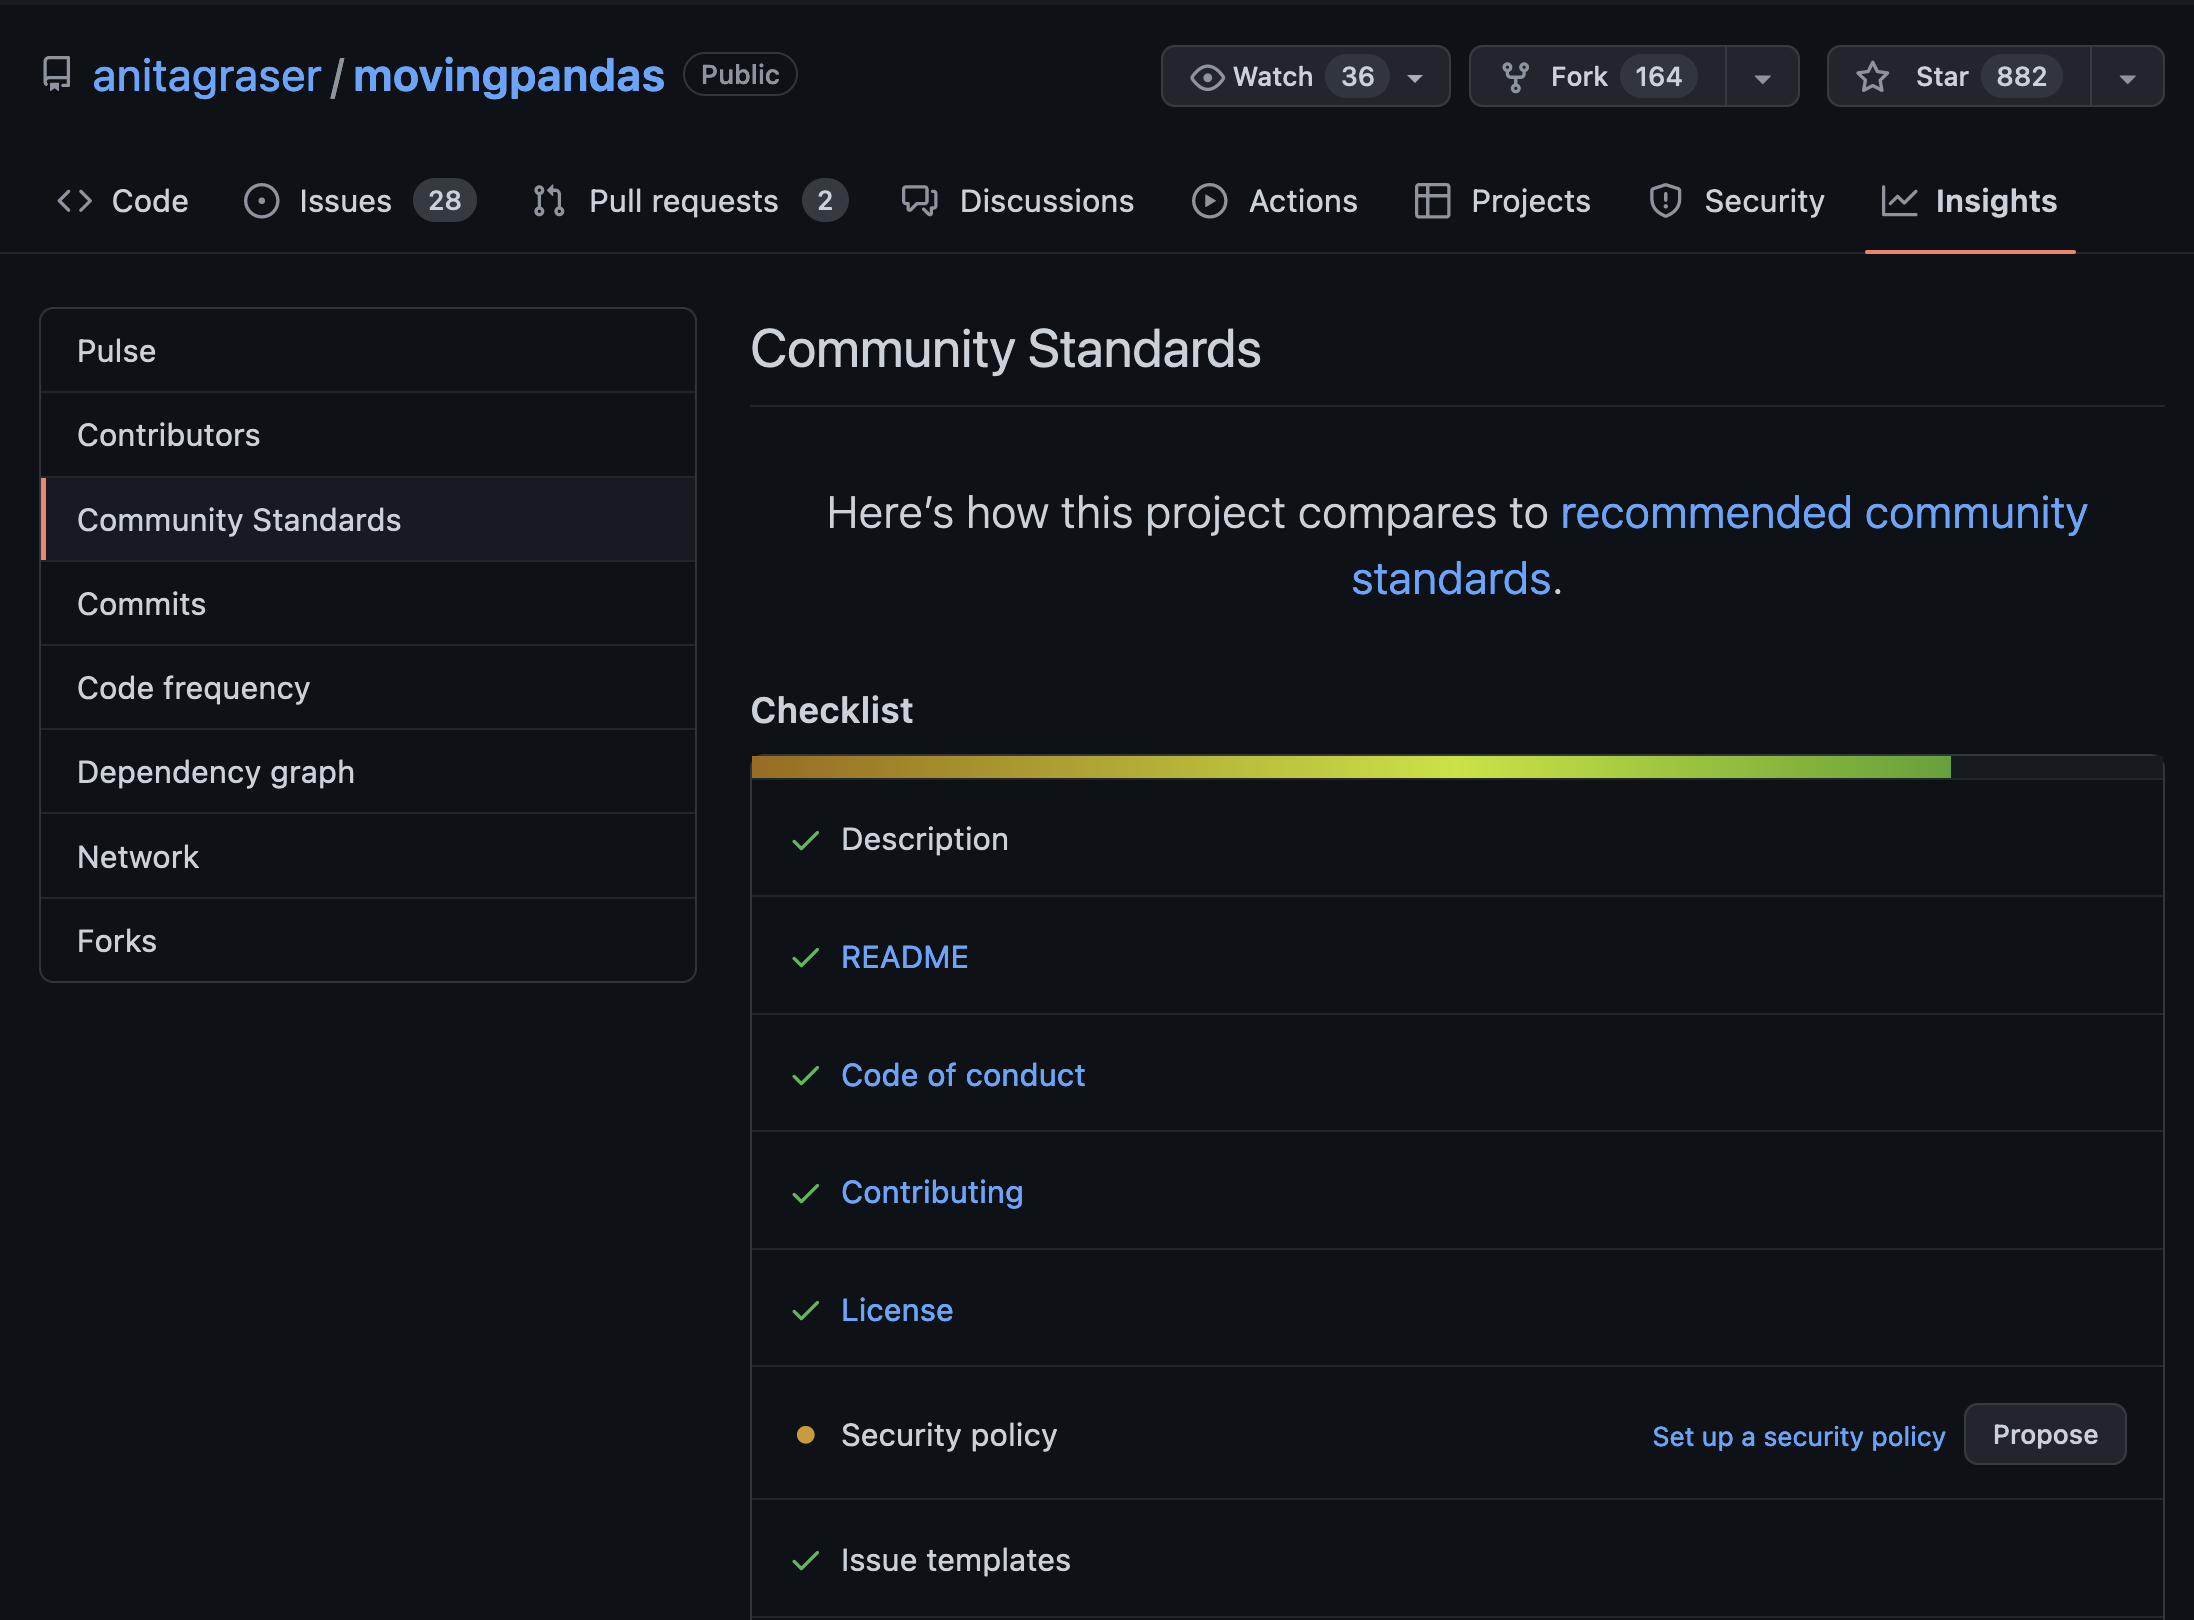The height and width of the screenshot is (1620, 2194).
Task: Click the fork icon in Fork button
Action: pyautogui.click(x=1516, y=77)
